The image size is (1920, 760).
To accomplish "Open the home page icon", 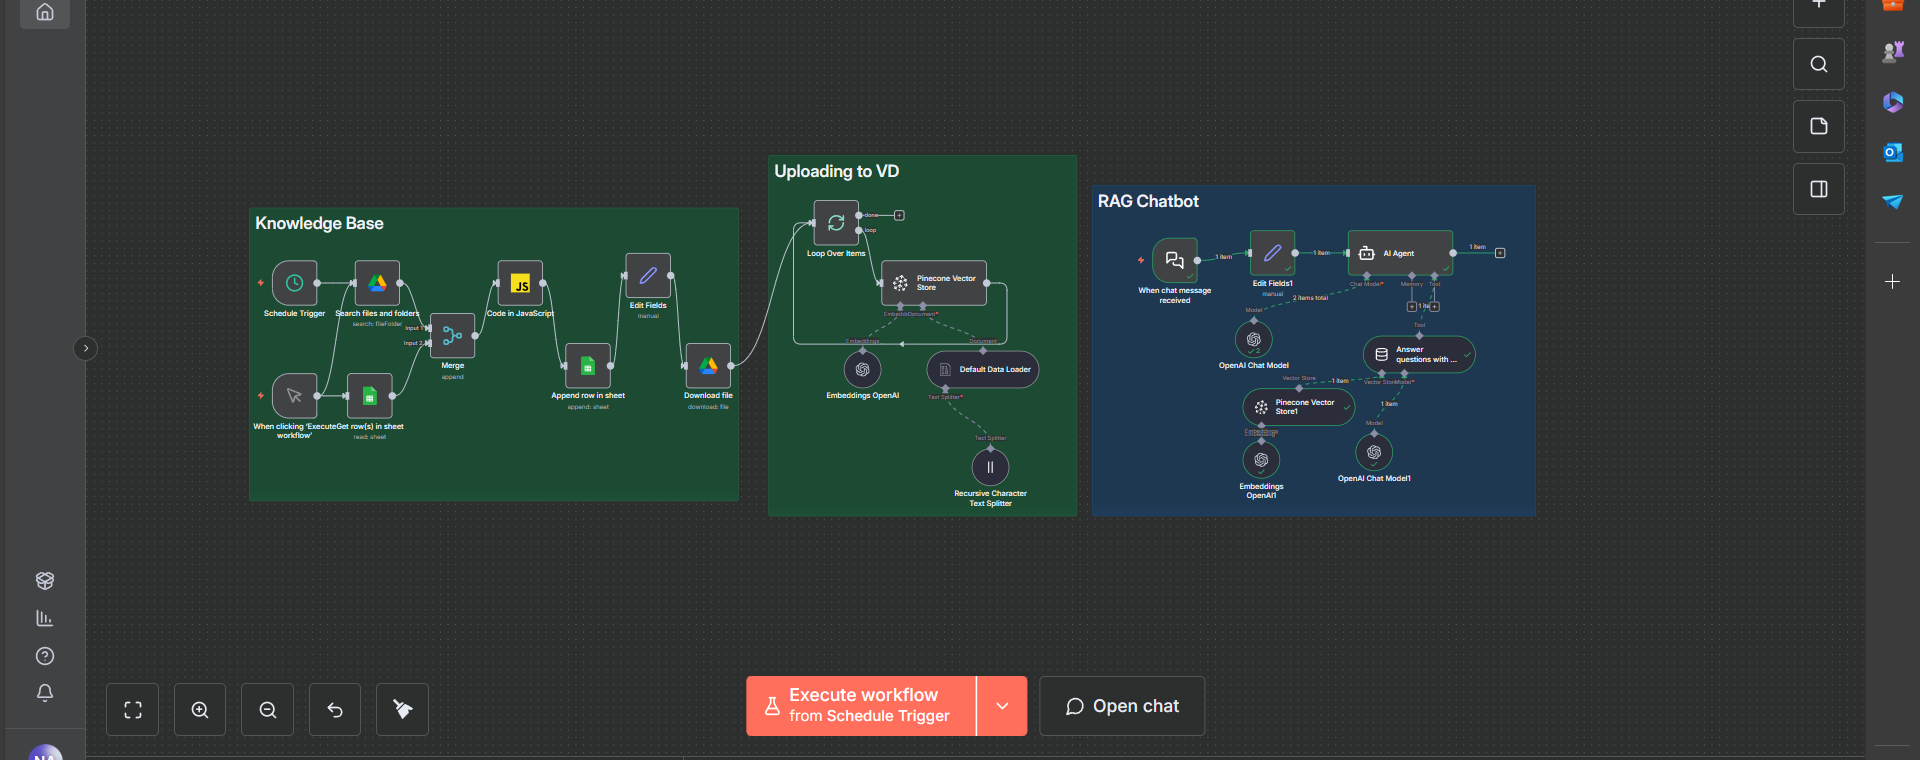I will coord(45,12).
